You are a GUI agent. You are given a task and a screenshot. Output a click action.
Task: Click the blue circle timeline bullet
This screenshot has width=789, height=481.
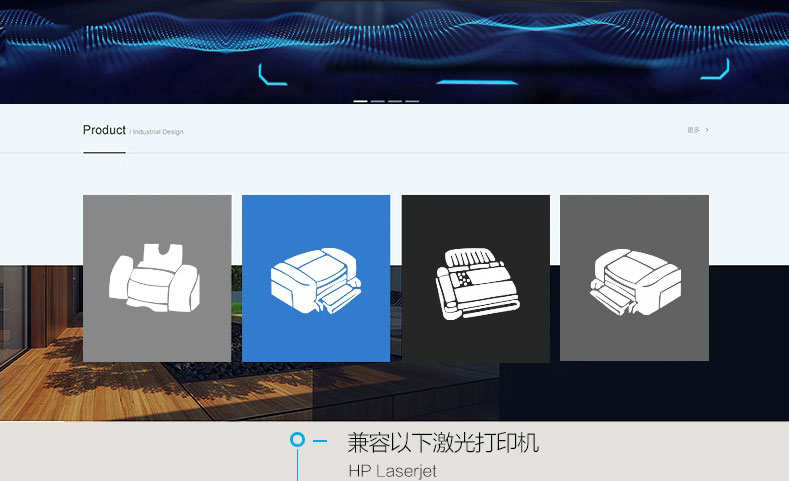pos(297,440)
